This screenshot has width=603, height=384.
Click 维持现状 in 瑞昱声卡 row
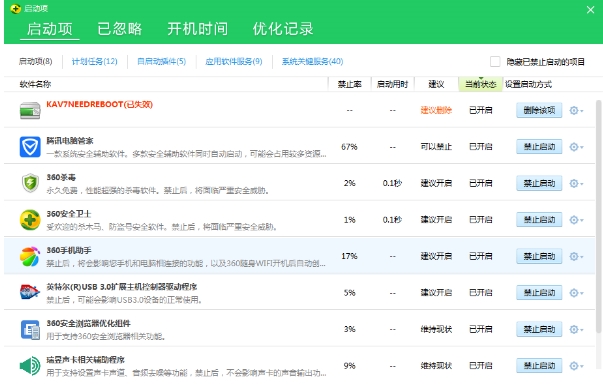pos(436,366)
